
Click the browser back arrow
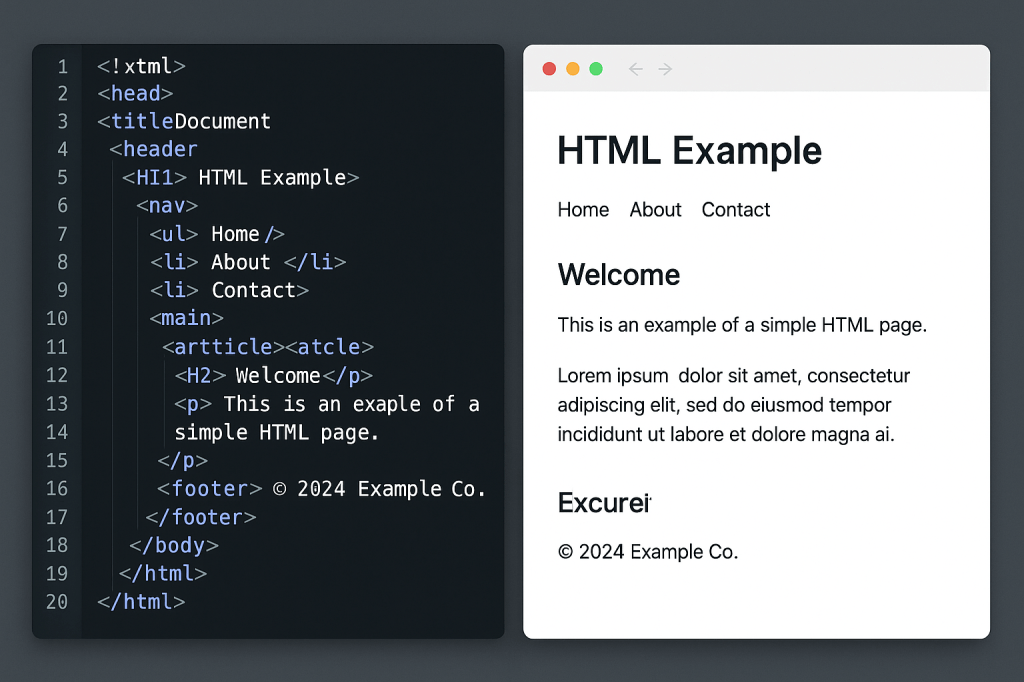[634, 69]
